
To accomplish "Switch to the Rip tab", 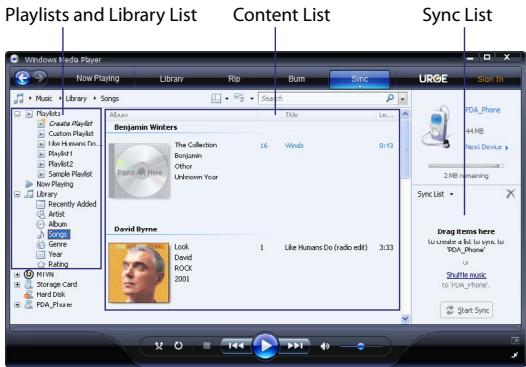I will click(x=234, y=79).
